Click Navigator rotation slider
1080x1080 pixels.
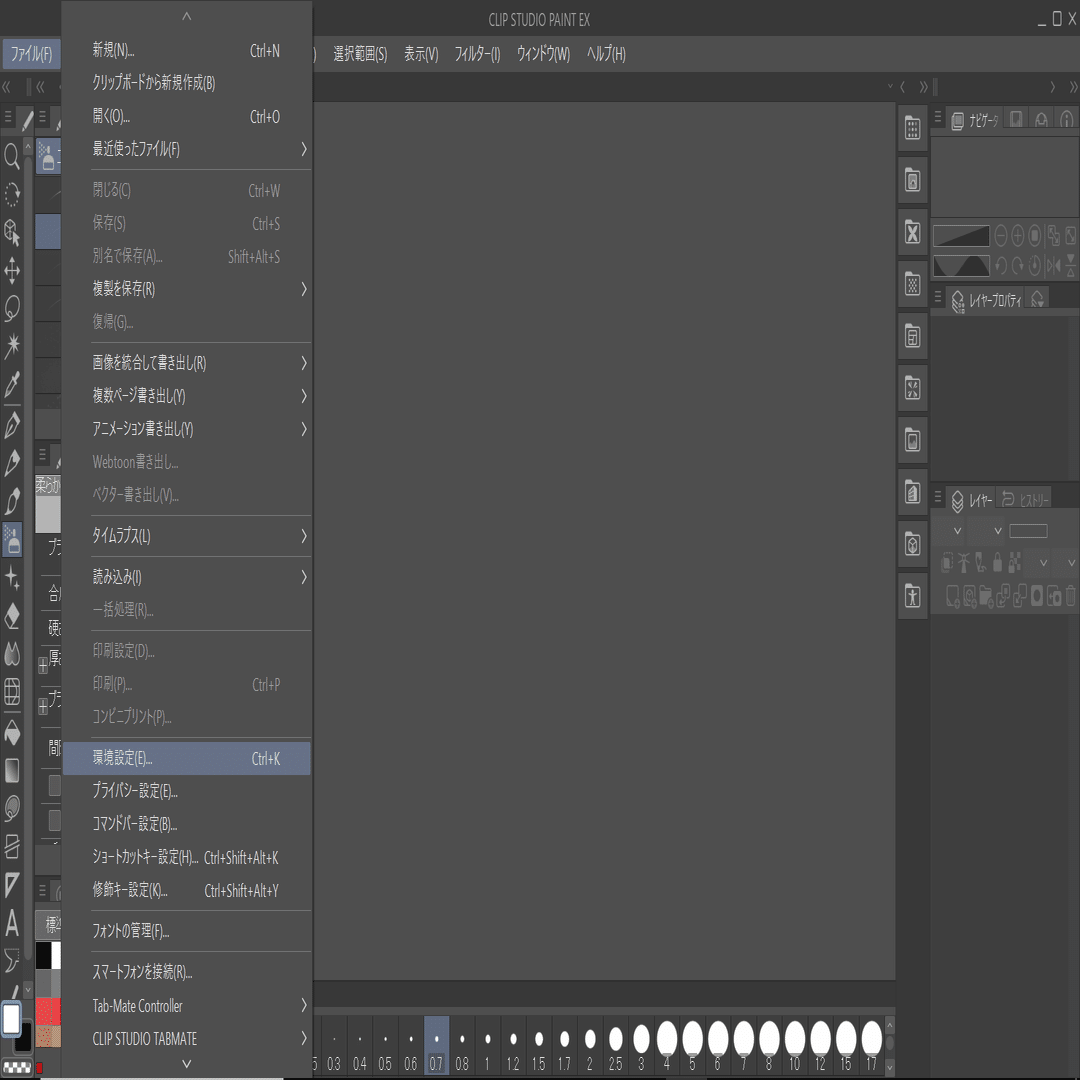[962, 265]
